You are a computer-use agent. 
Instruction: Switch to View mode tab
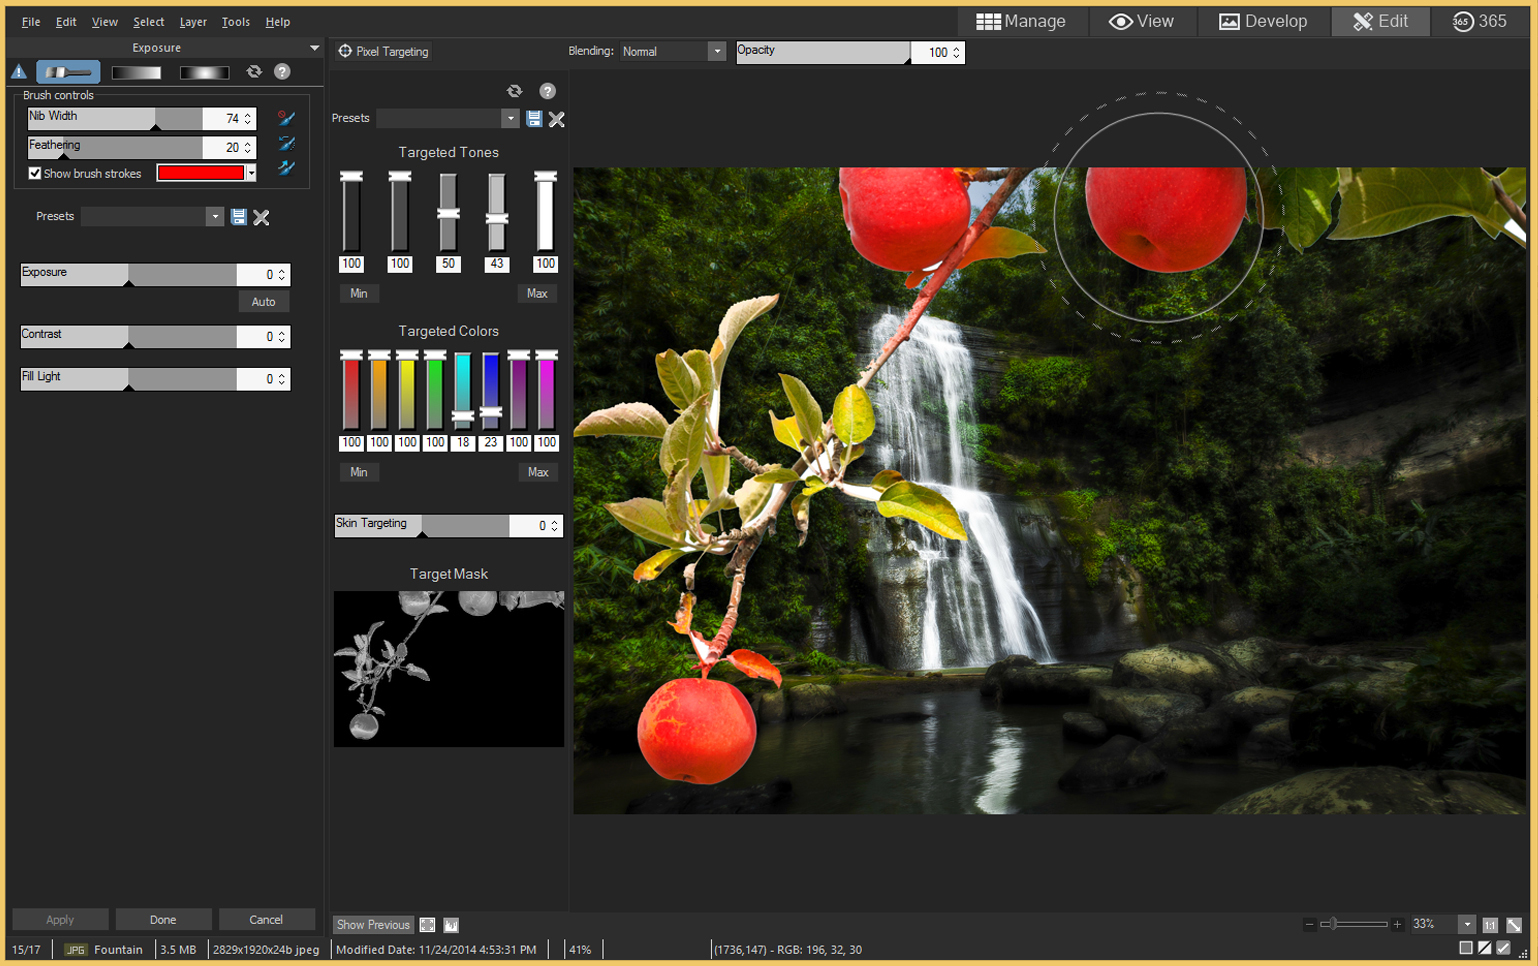[1141, 21]
